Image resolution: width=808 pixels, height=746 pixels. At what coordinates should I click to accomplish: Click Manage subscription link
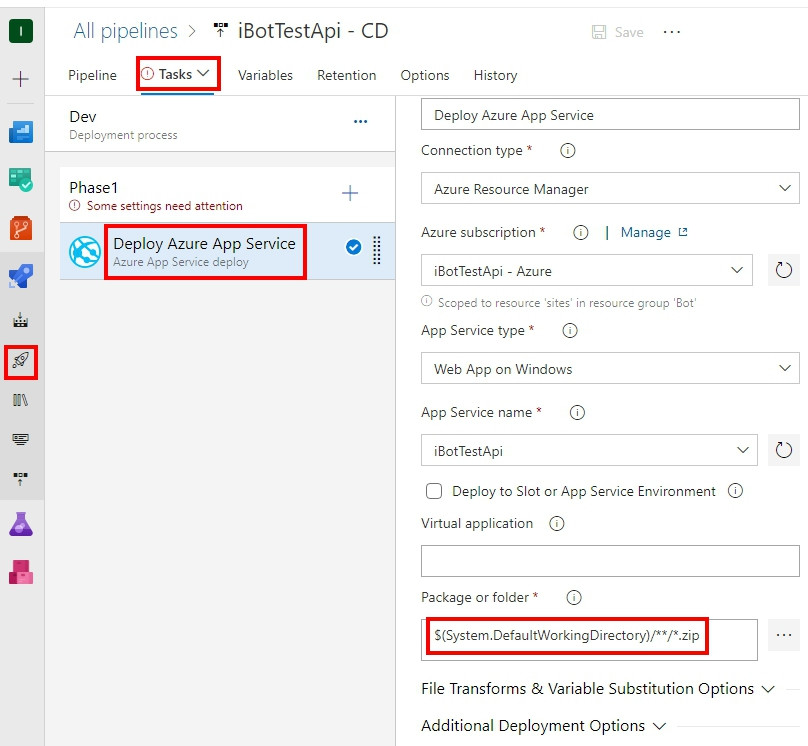[x=653, y=233]
